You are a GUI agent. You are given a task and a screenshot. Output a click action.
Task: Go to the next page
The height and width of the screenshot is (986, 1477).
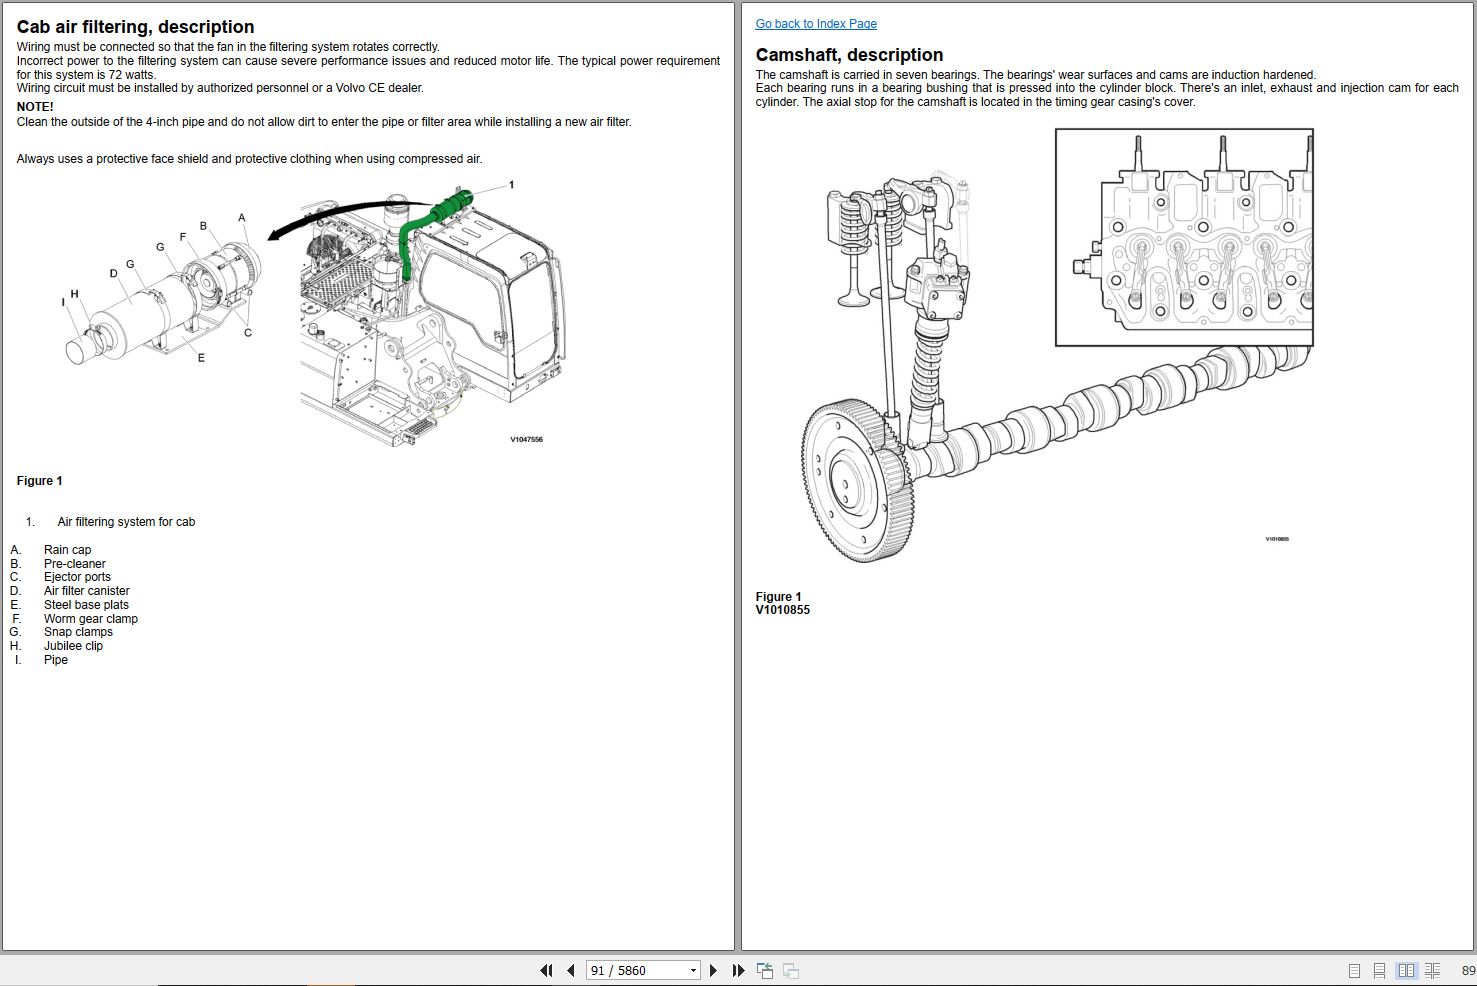click(x=713, y=970)
